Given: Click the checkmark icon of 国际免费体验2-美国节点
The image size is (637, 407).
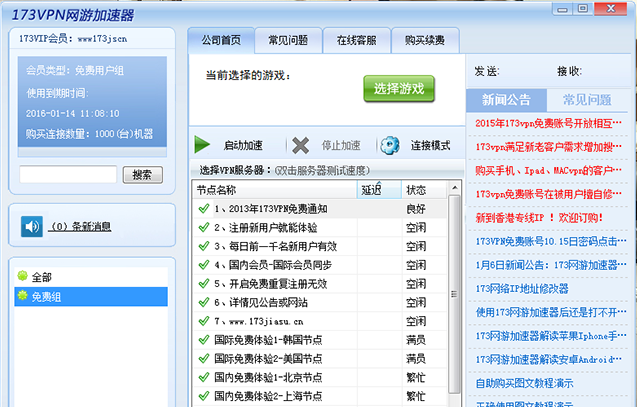Looking at the screenshot, I should pos(204,358).
